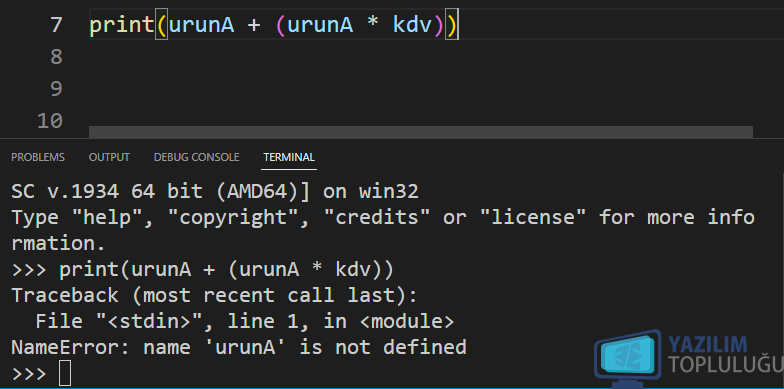Screen dimensions: 784x389
Task: Click 'Traceback (most recent call last):' line
Action: [x=214, y=295]
